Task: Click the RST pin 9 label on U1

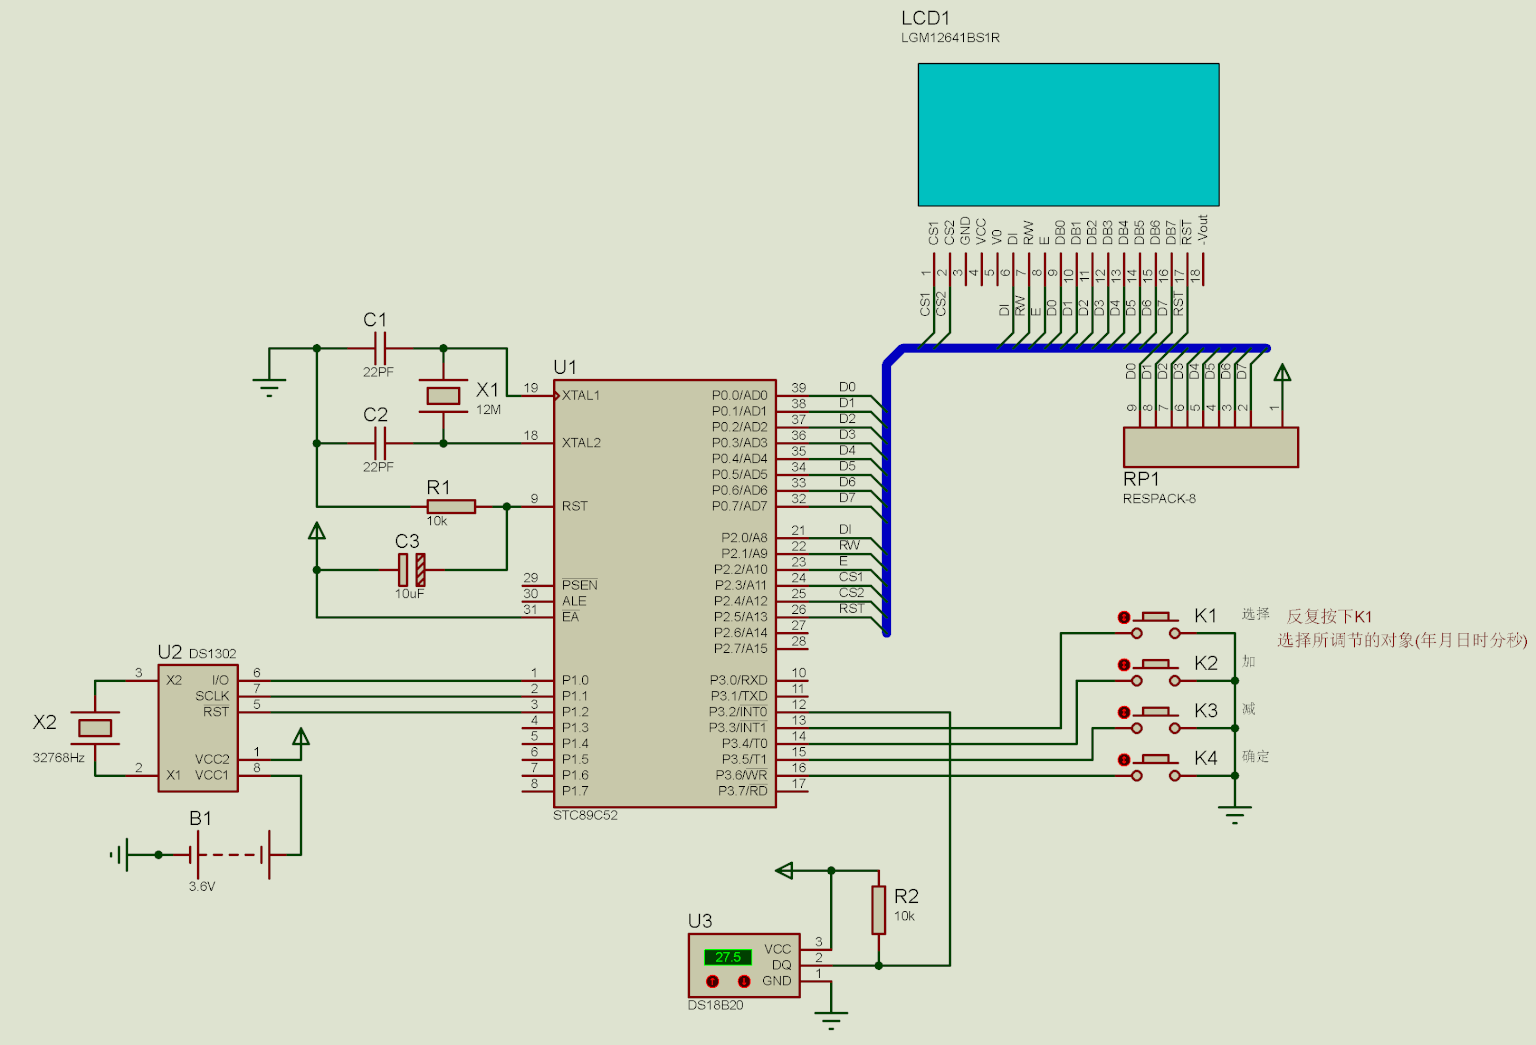Action: click(x=574, y=506)
